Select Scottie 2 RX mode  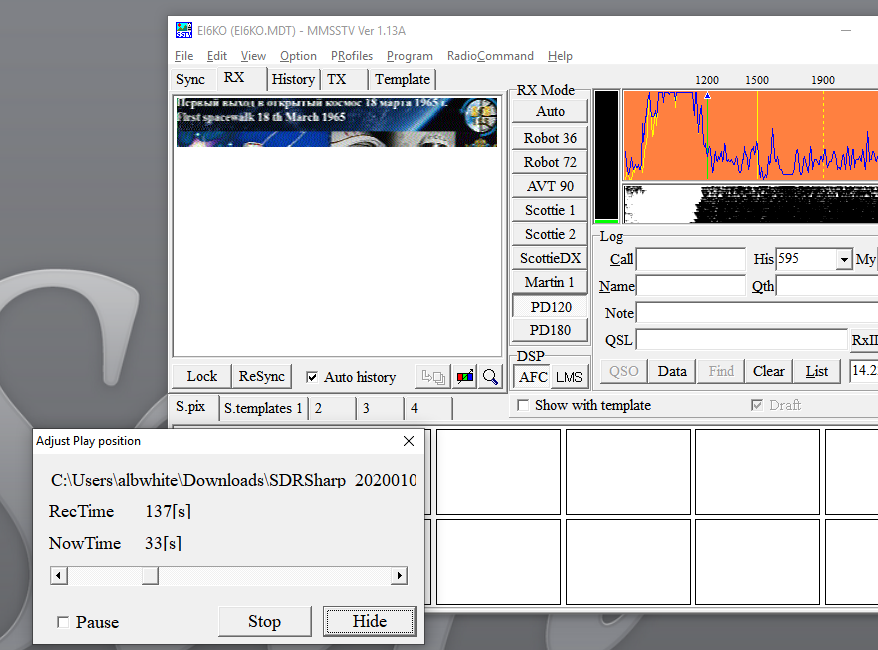point(550,235)
